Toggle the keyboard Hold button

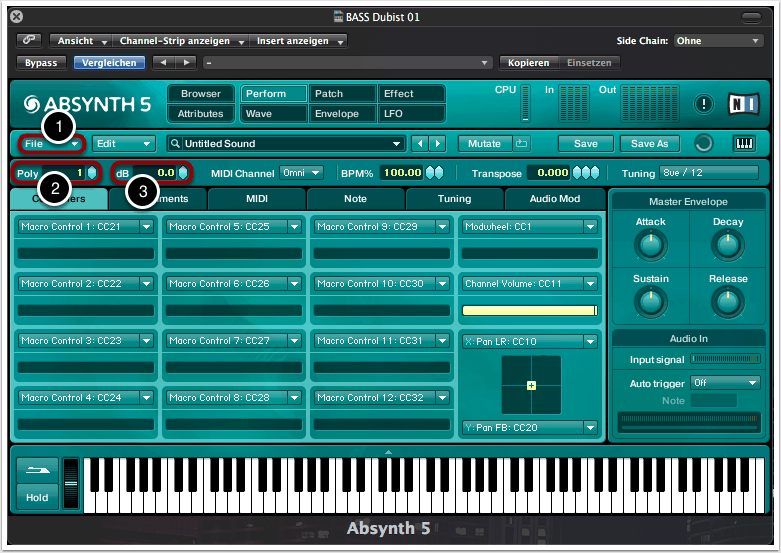pyautogui.click(x=36, y=497)
